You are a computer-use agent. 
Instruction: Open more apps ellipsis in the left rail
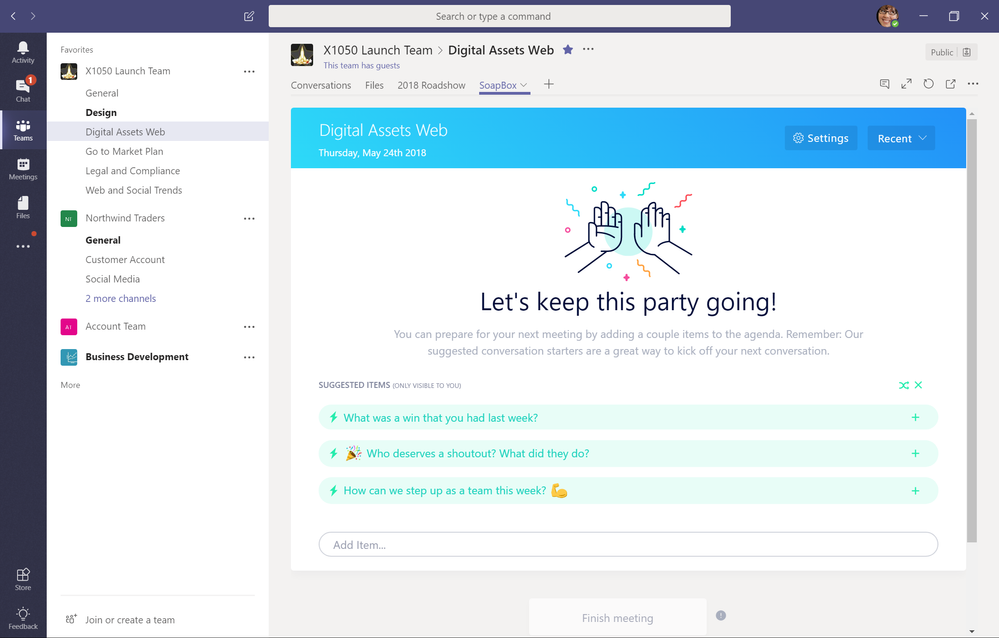(x=23, y=246)
